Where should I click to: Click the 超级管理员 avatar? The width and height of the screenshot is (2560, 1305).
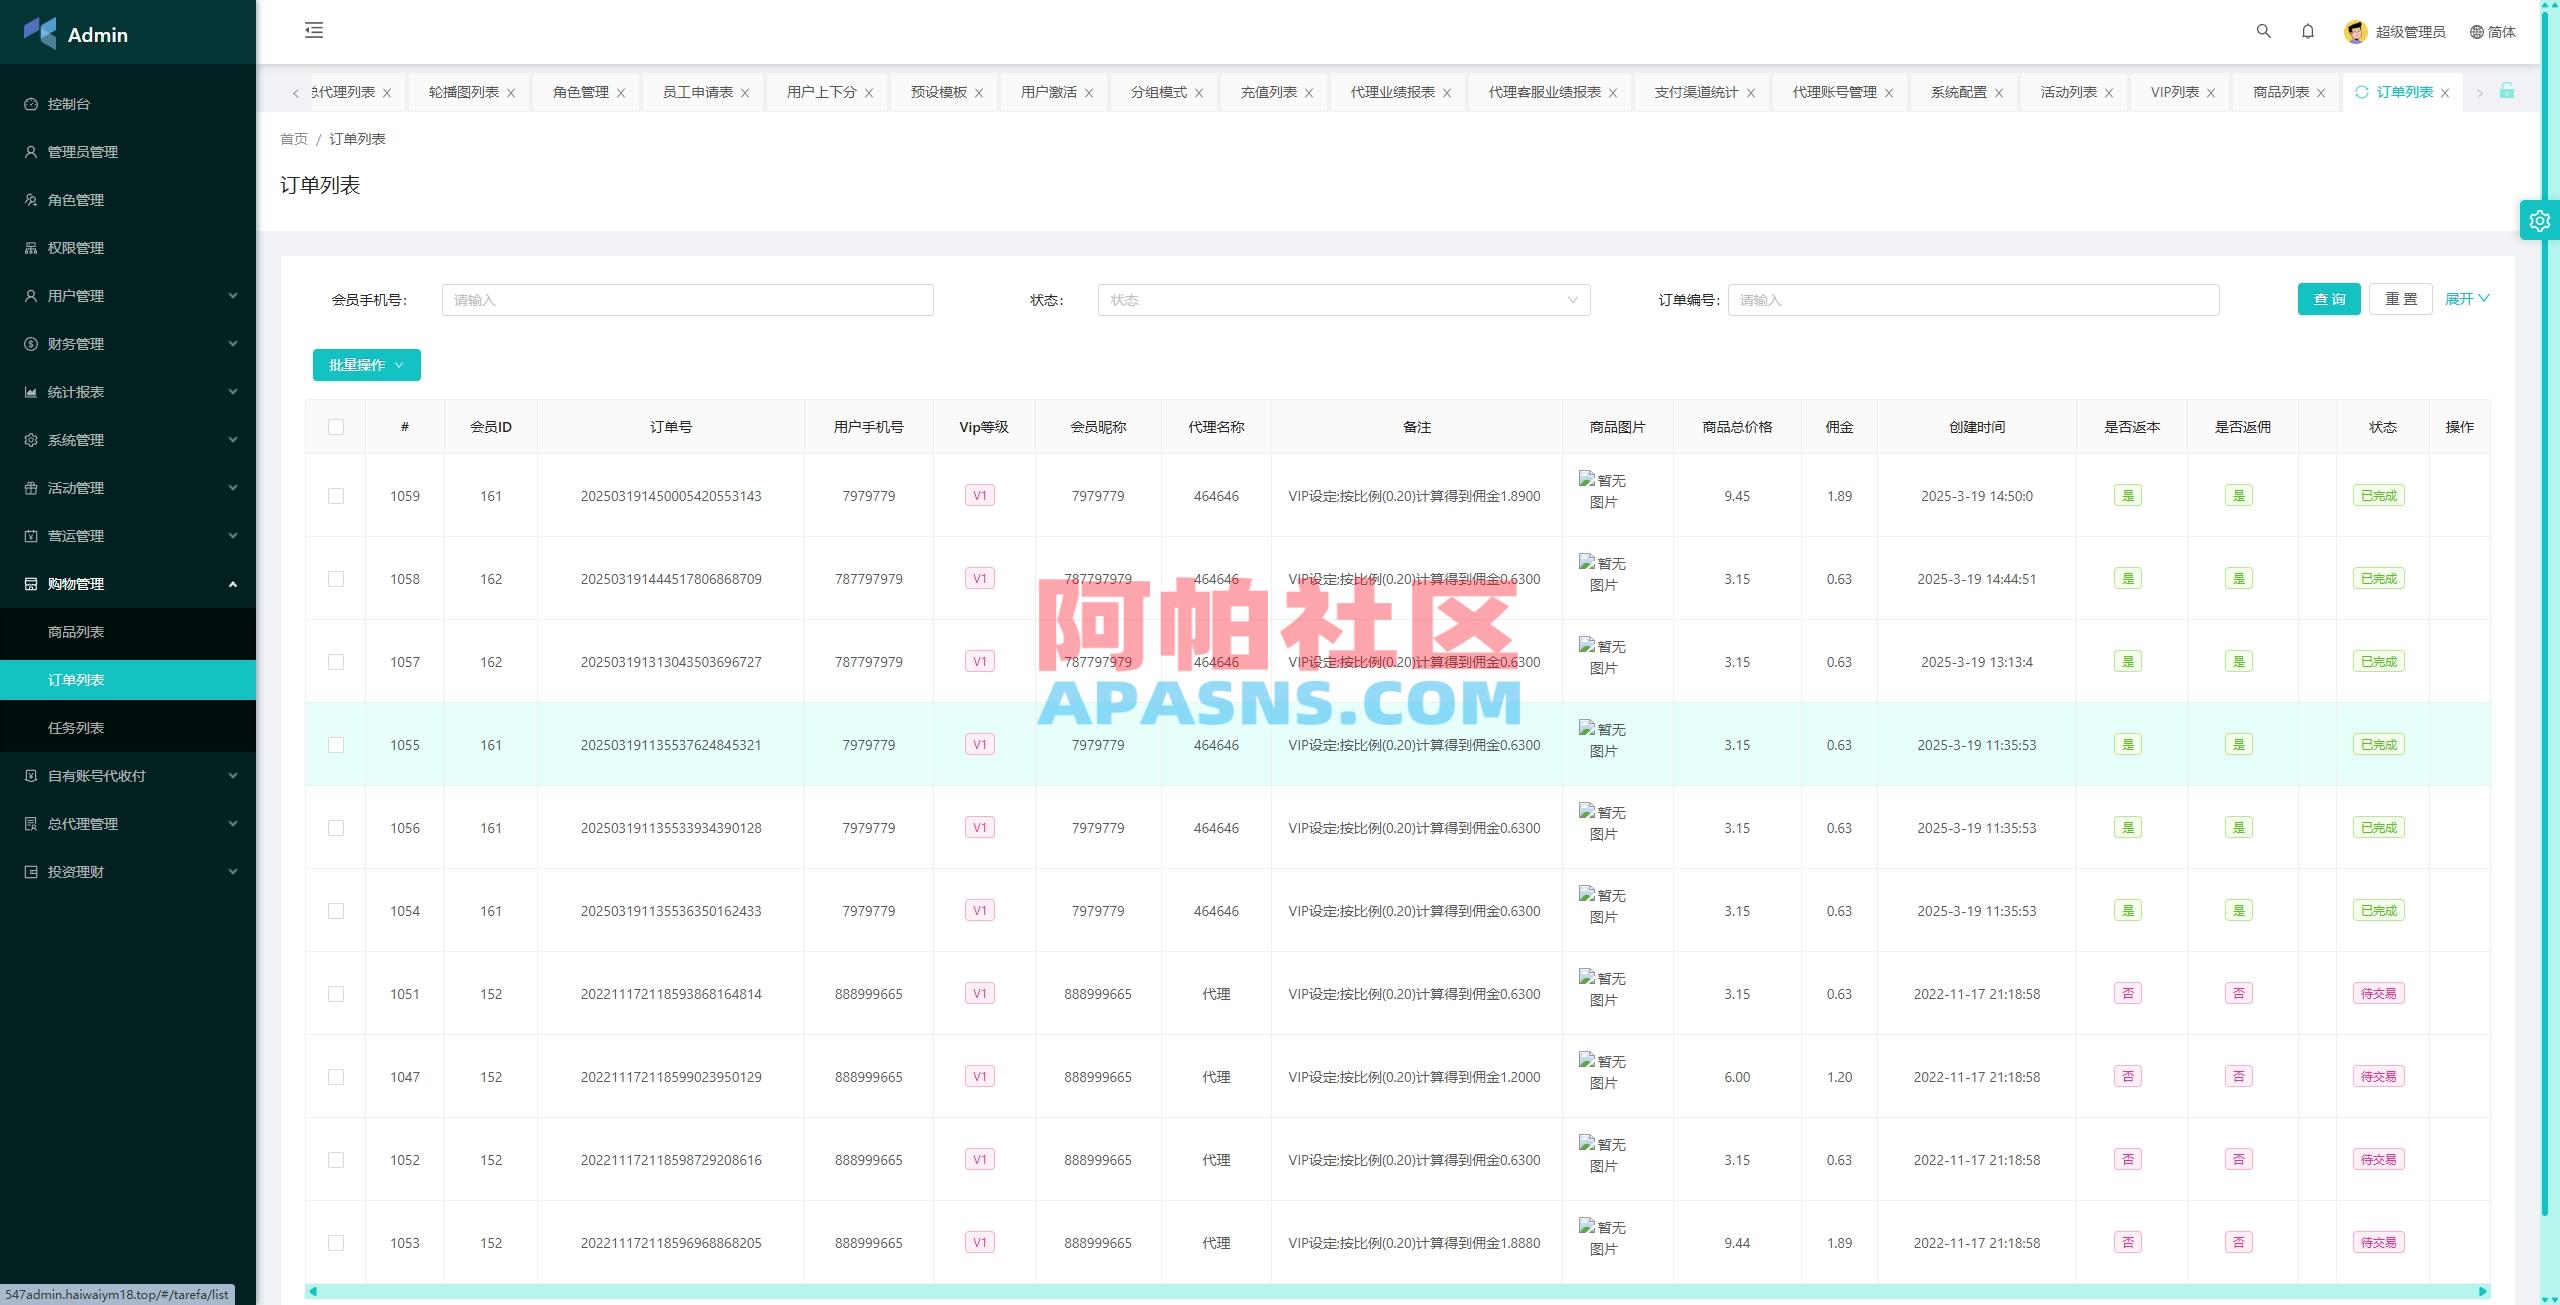pos(2357,31)
